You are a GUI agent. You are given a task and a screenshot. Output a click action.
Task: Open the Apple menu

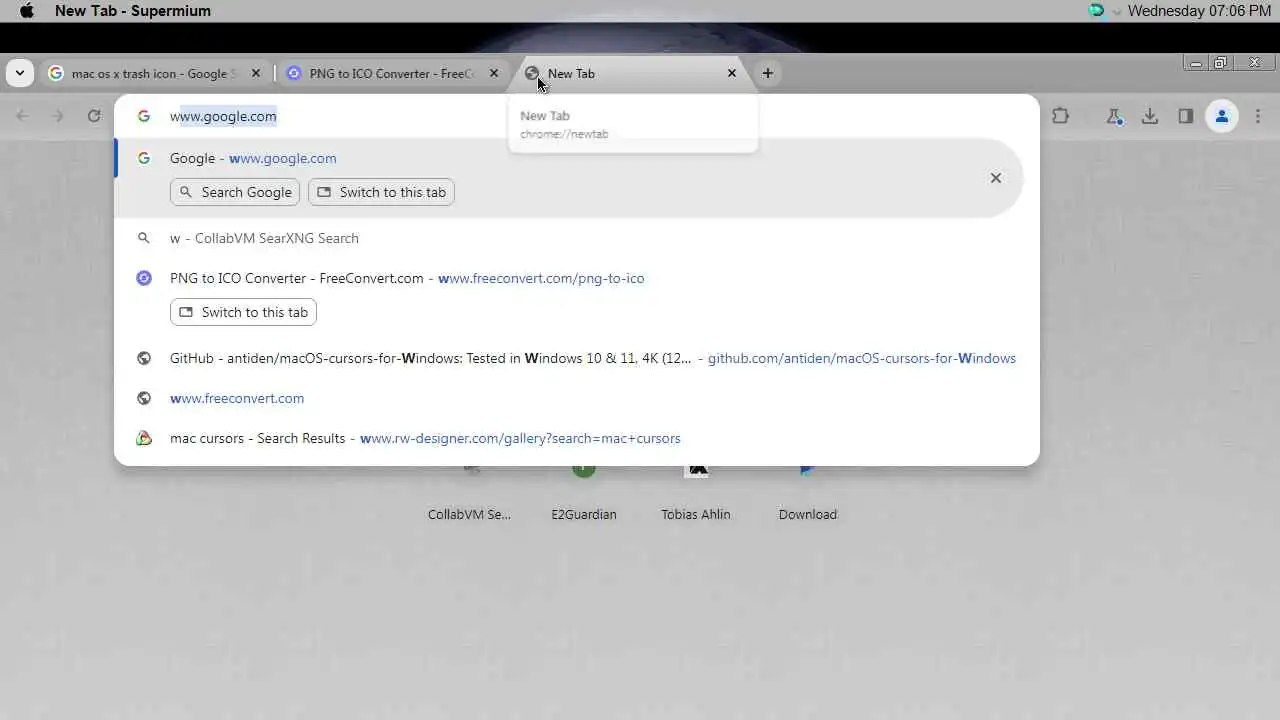27,11
